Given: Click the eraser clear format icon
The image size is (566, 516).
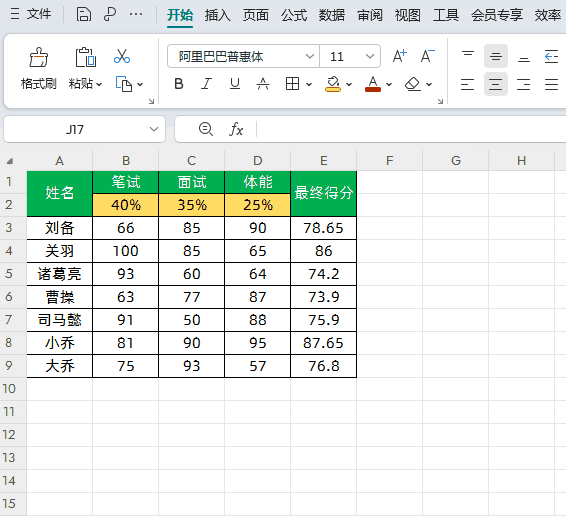Looking at the screenshot, I should pos(413,84).
